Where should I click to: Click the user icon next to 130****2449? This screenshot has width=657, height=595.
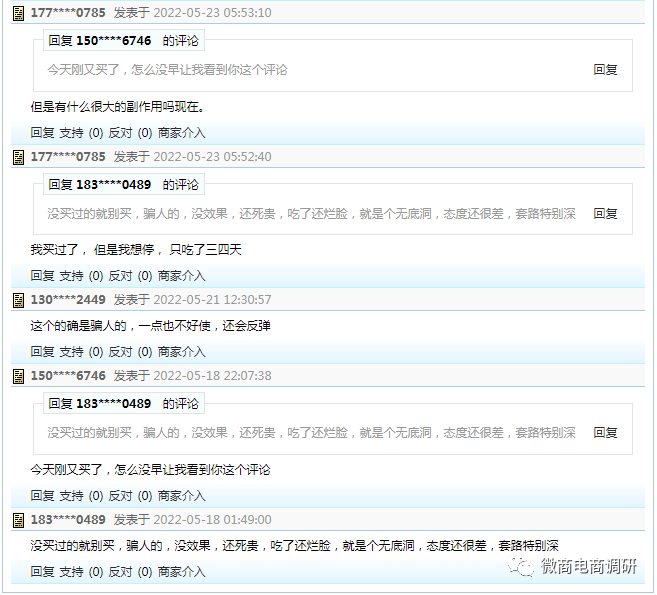(18, 300)
